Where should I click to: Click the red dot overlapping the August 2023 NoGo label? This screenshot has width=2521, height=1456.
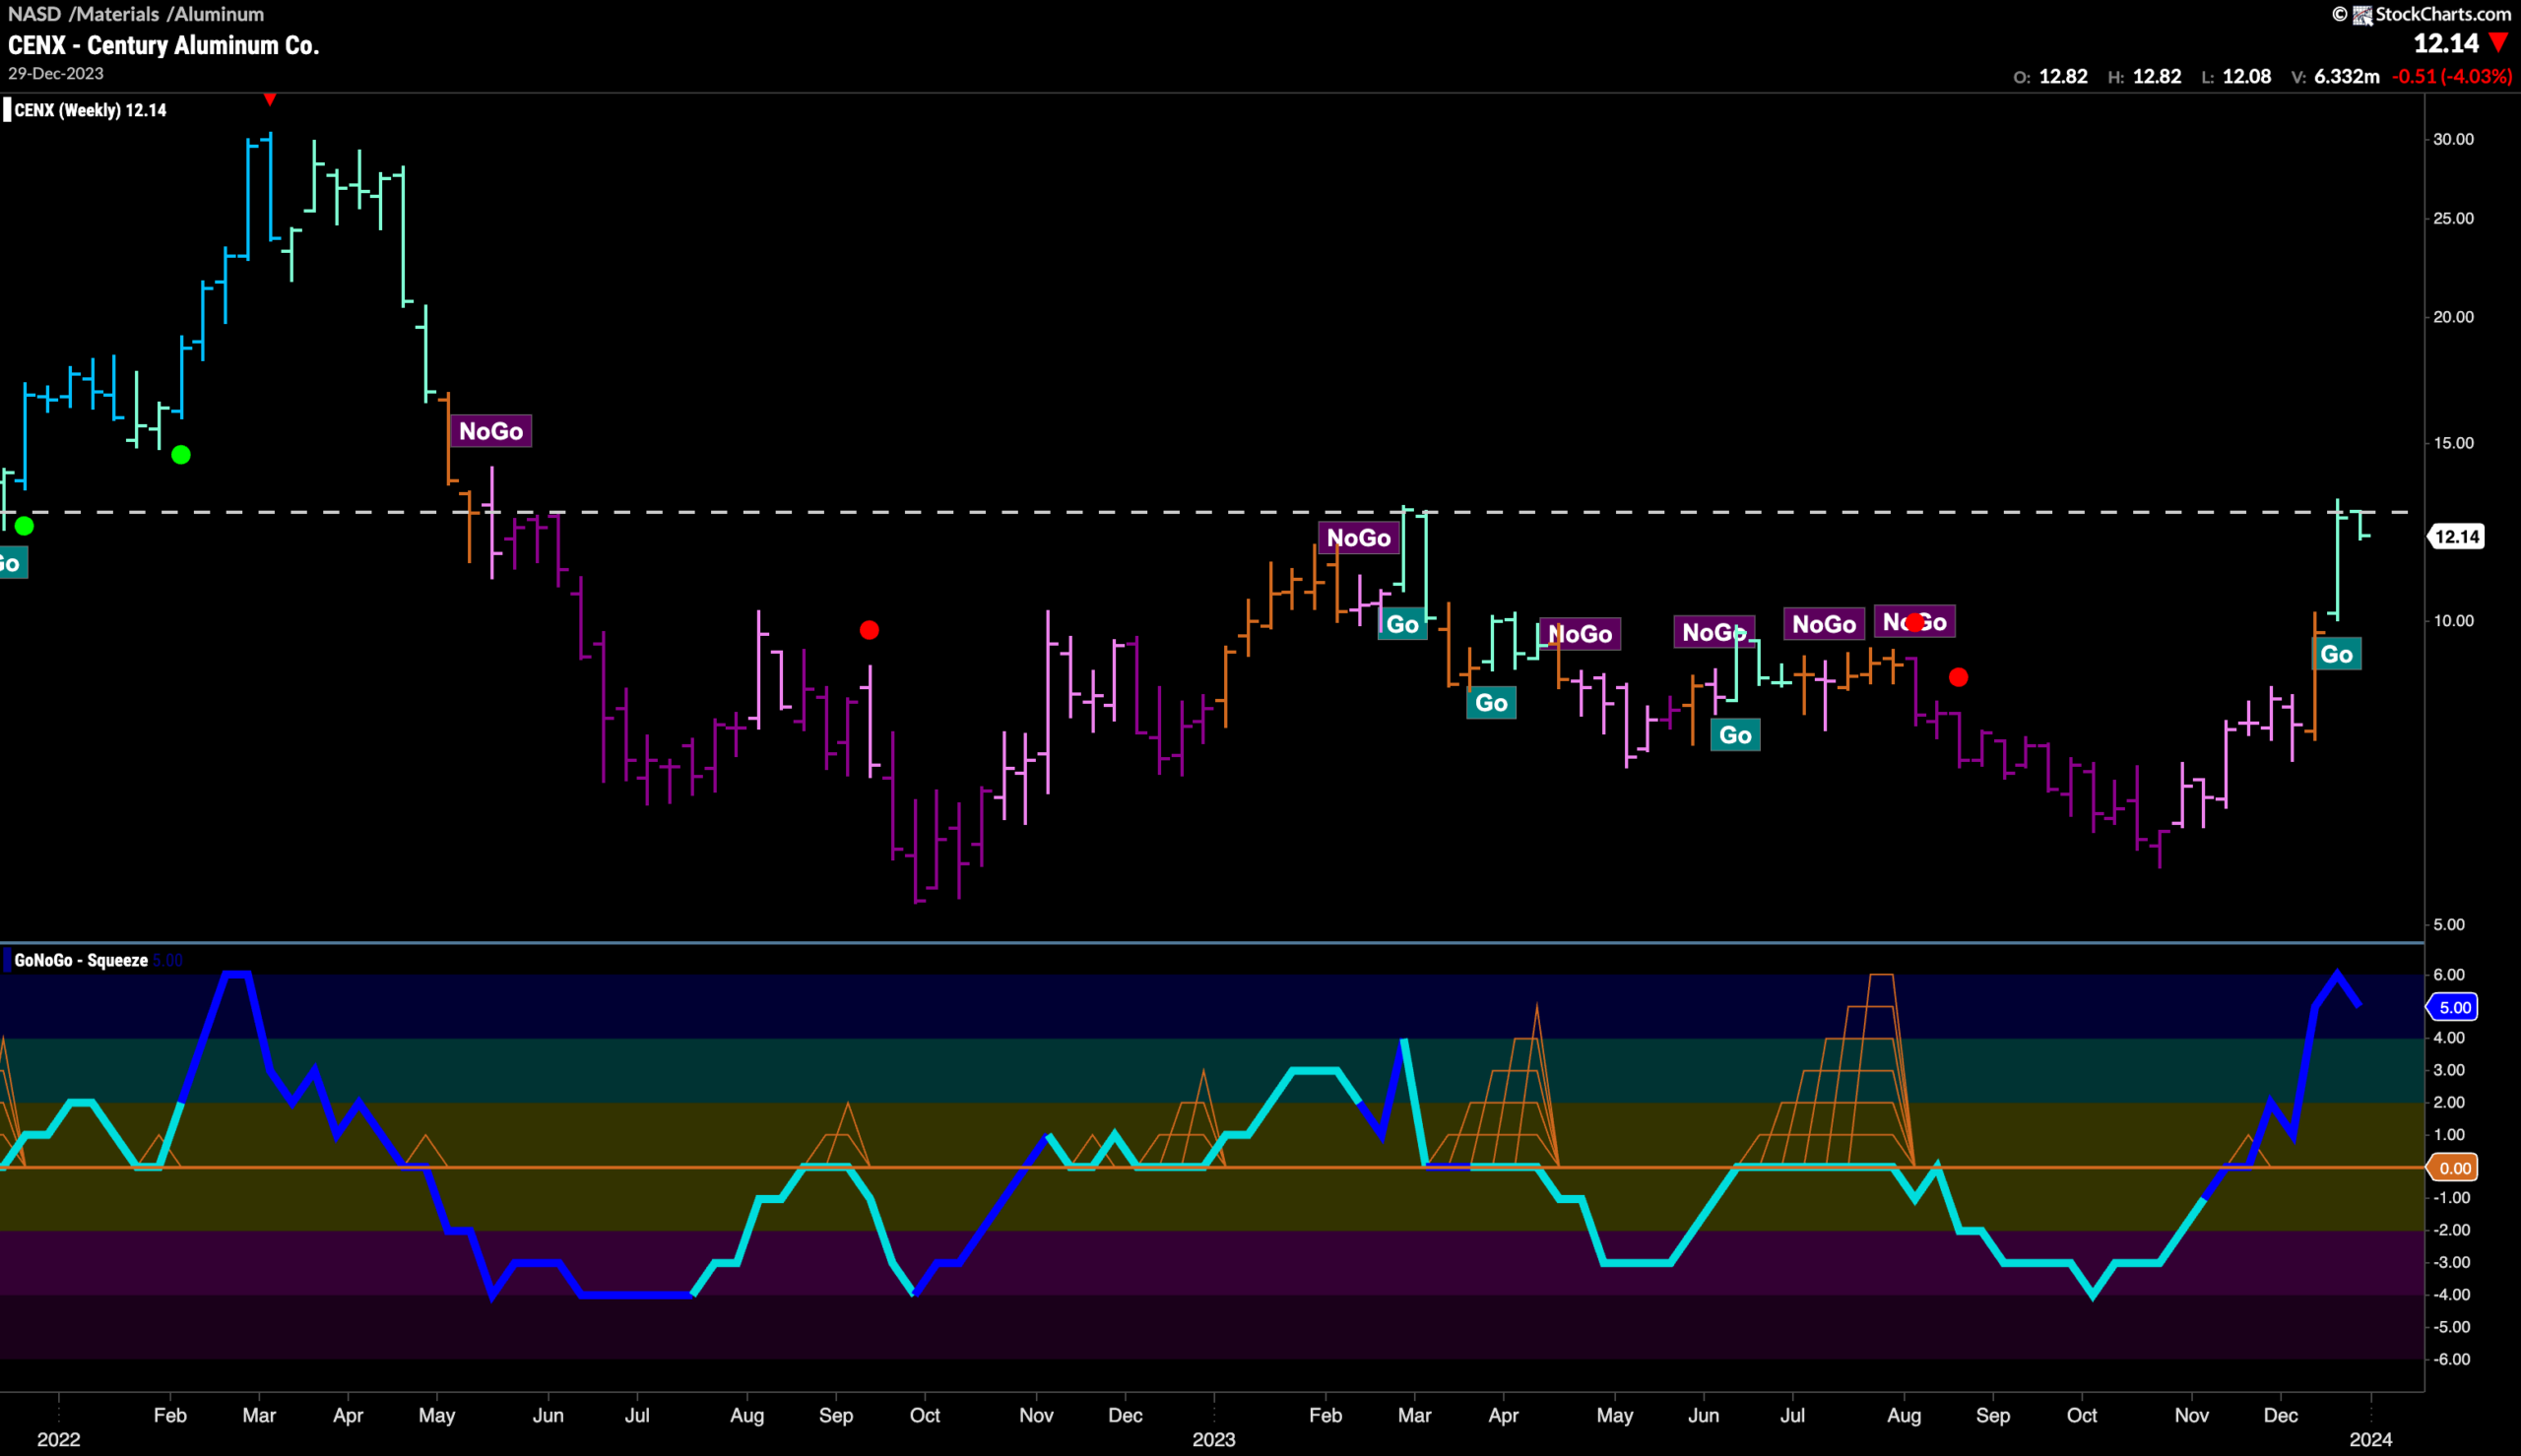coord(1914,622)
